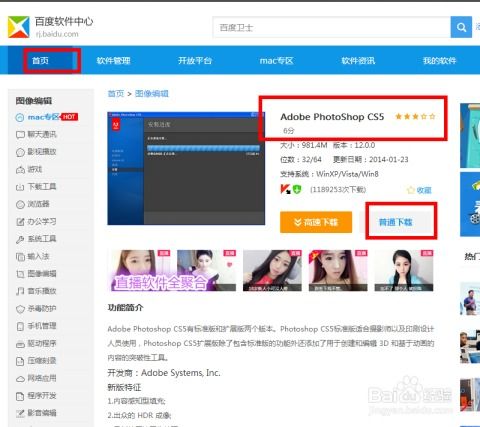Screen dimensions: 480x427
Task: Click the star icon next to 收藏
Action: 410,190
